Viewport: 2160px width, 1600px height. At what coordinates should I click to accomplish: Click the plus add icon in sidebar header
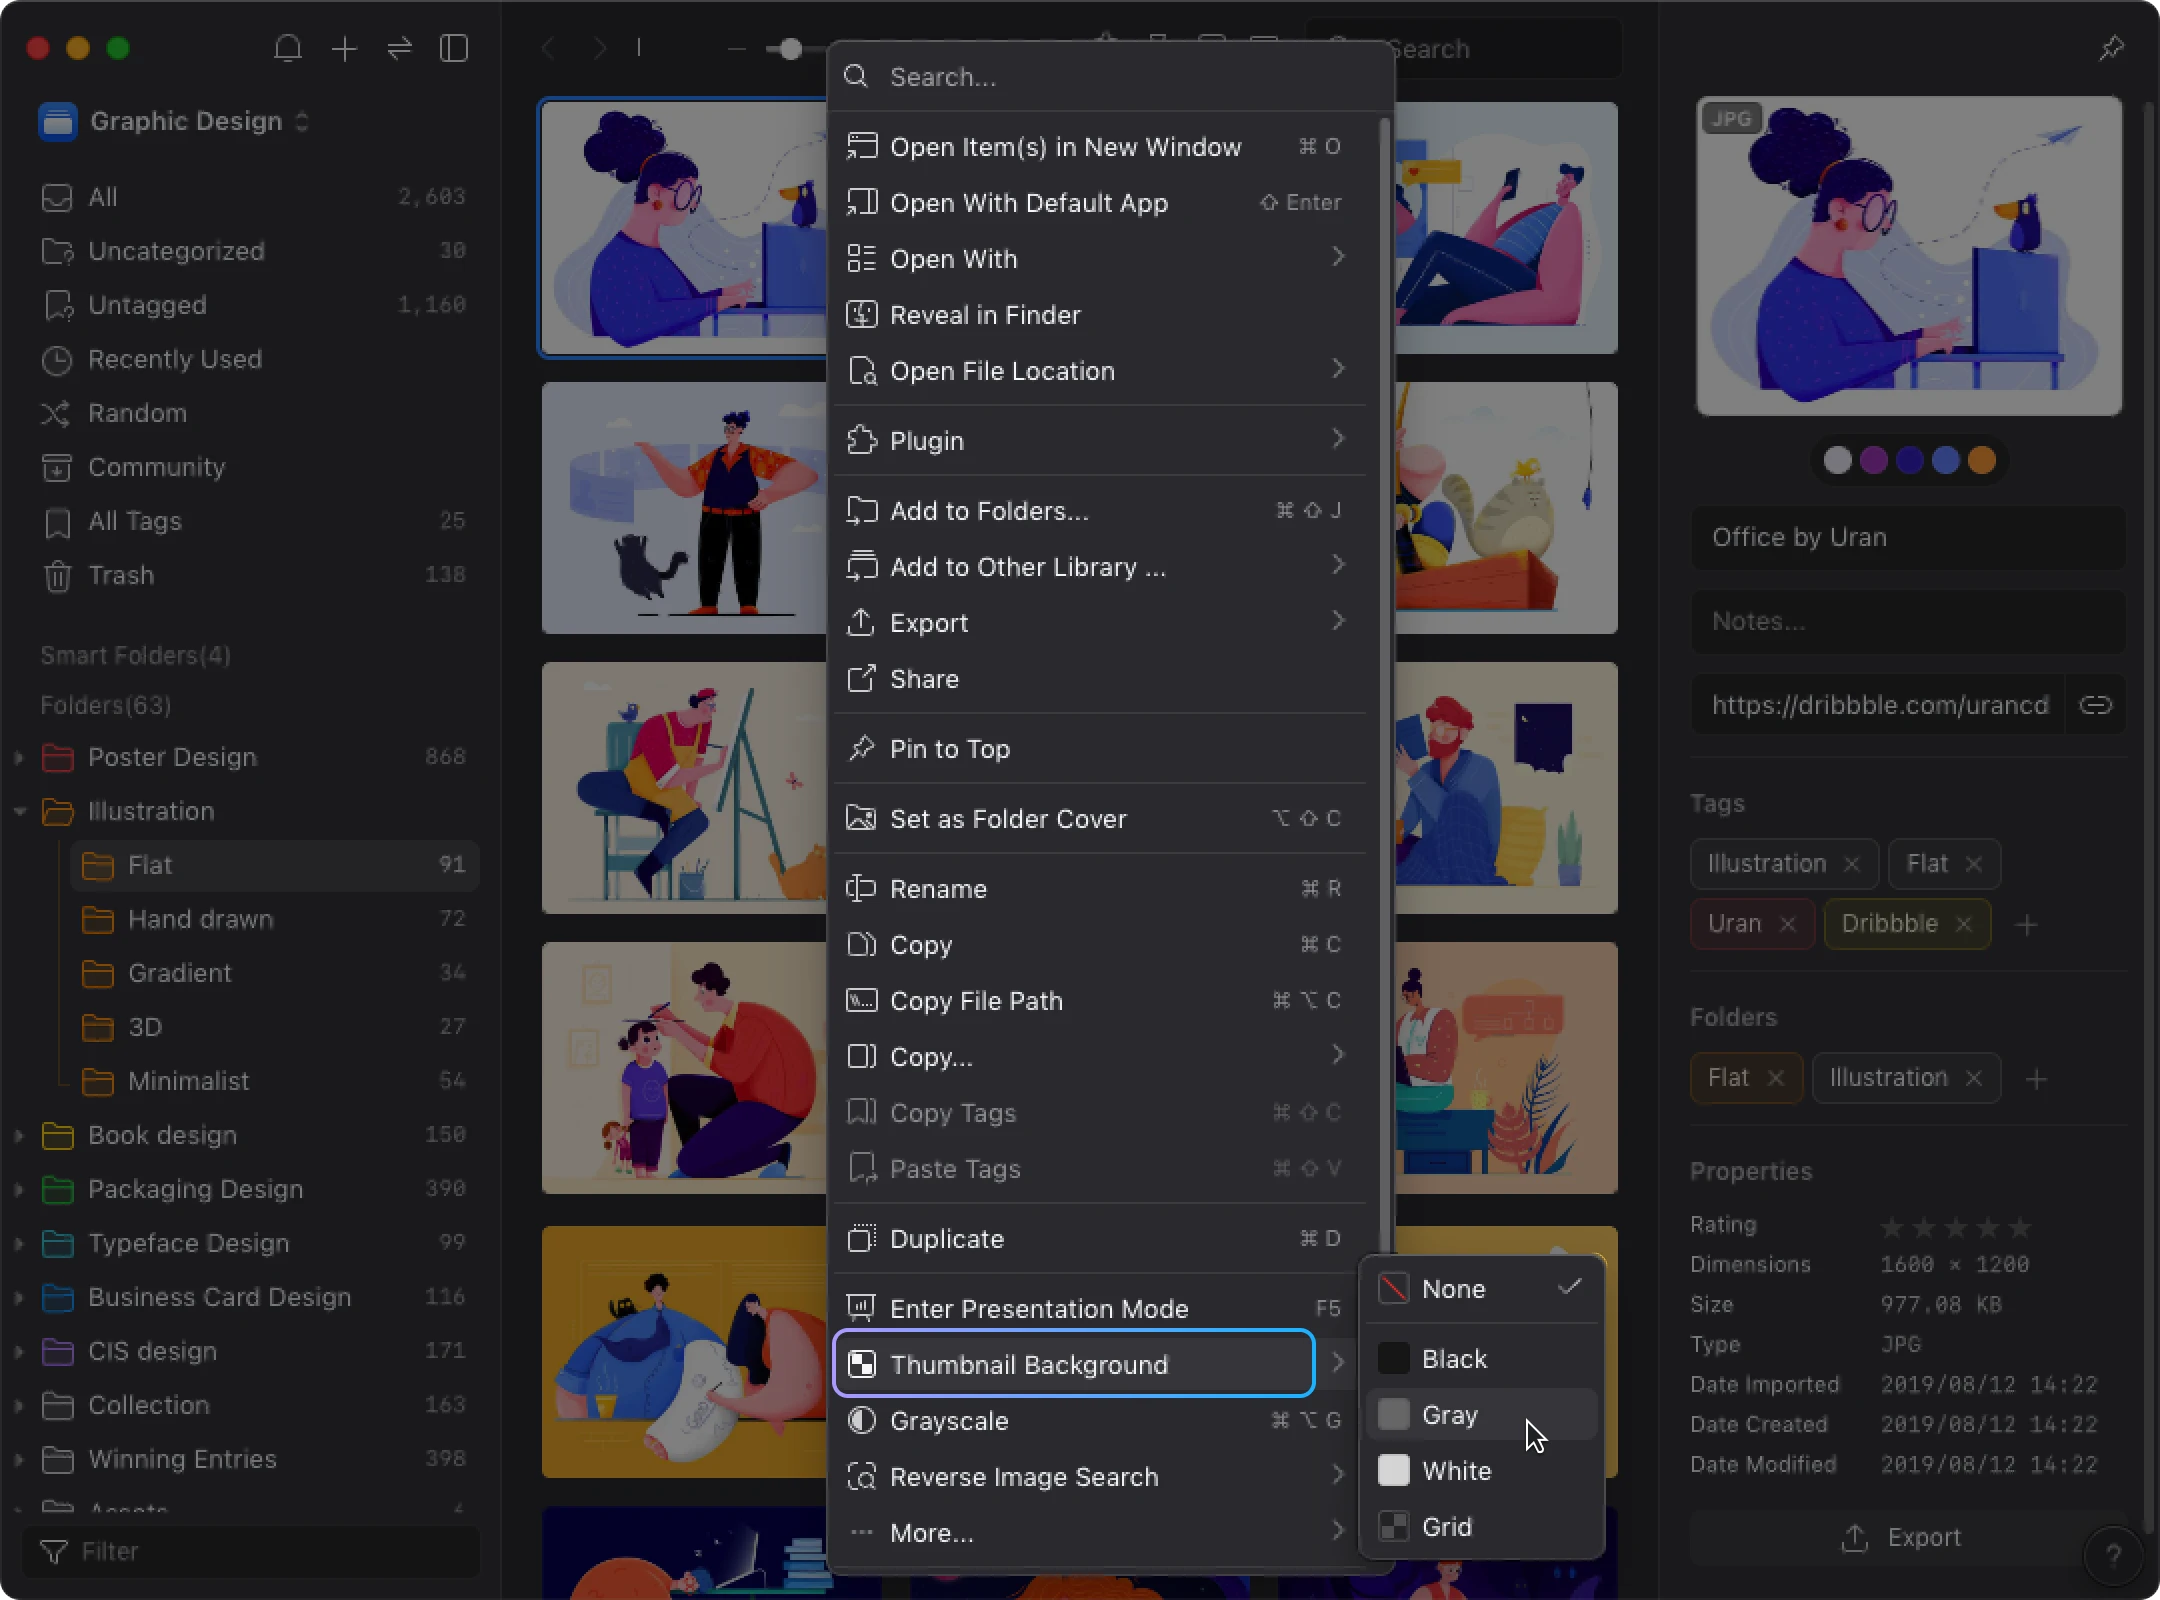click(344, 48)
